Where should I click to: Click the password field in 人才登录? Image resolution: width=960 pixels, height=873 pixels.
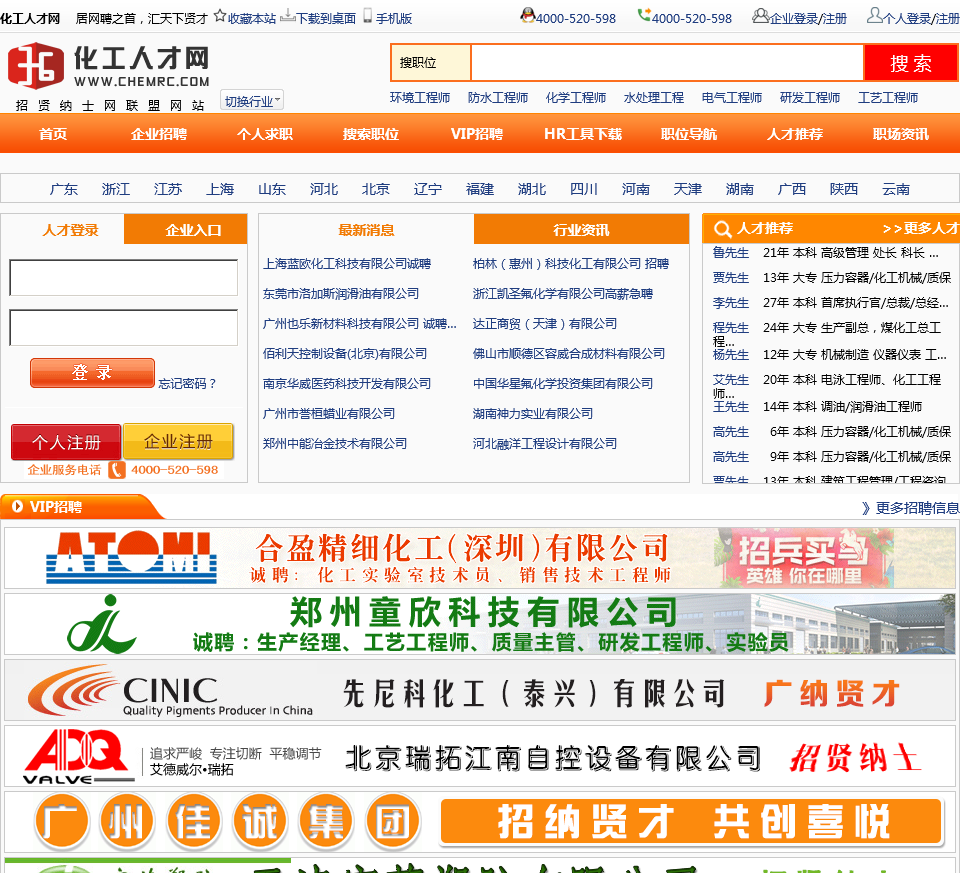(124, 328)
